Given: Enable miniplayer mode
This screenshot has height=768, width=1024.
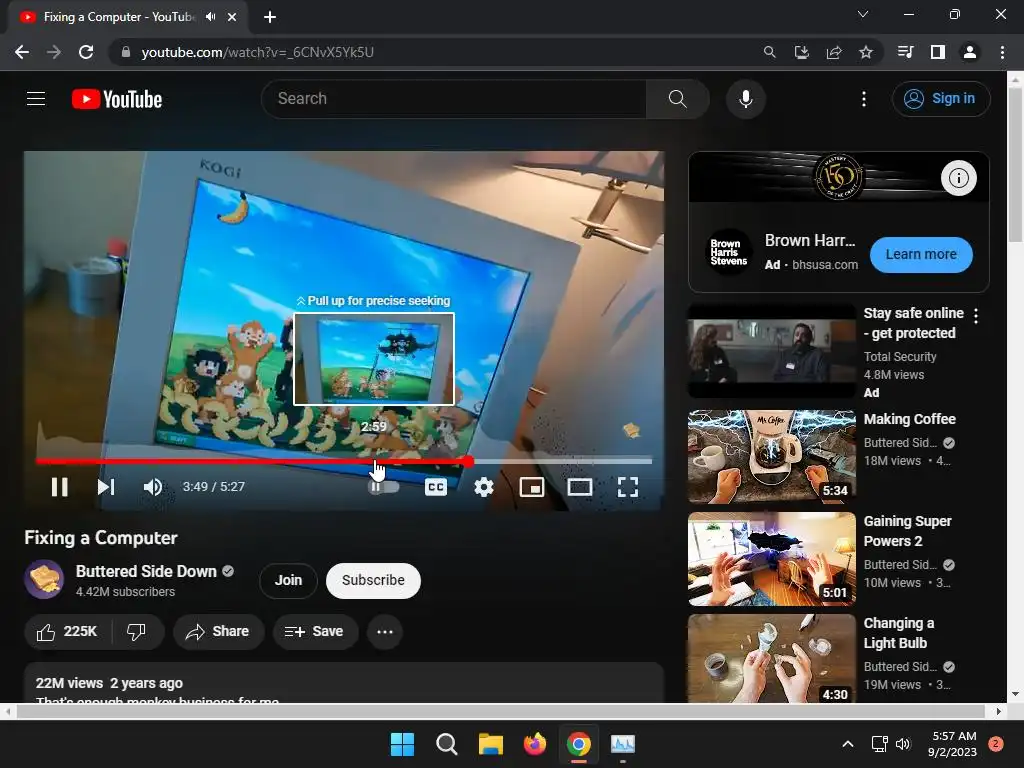Looking at the screenshot, I should pos(532,487).
